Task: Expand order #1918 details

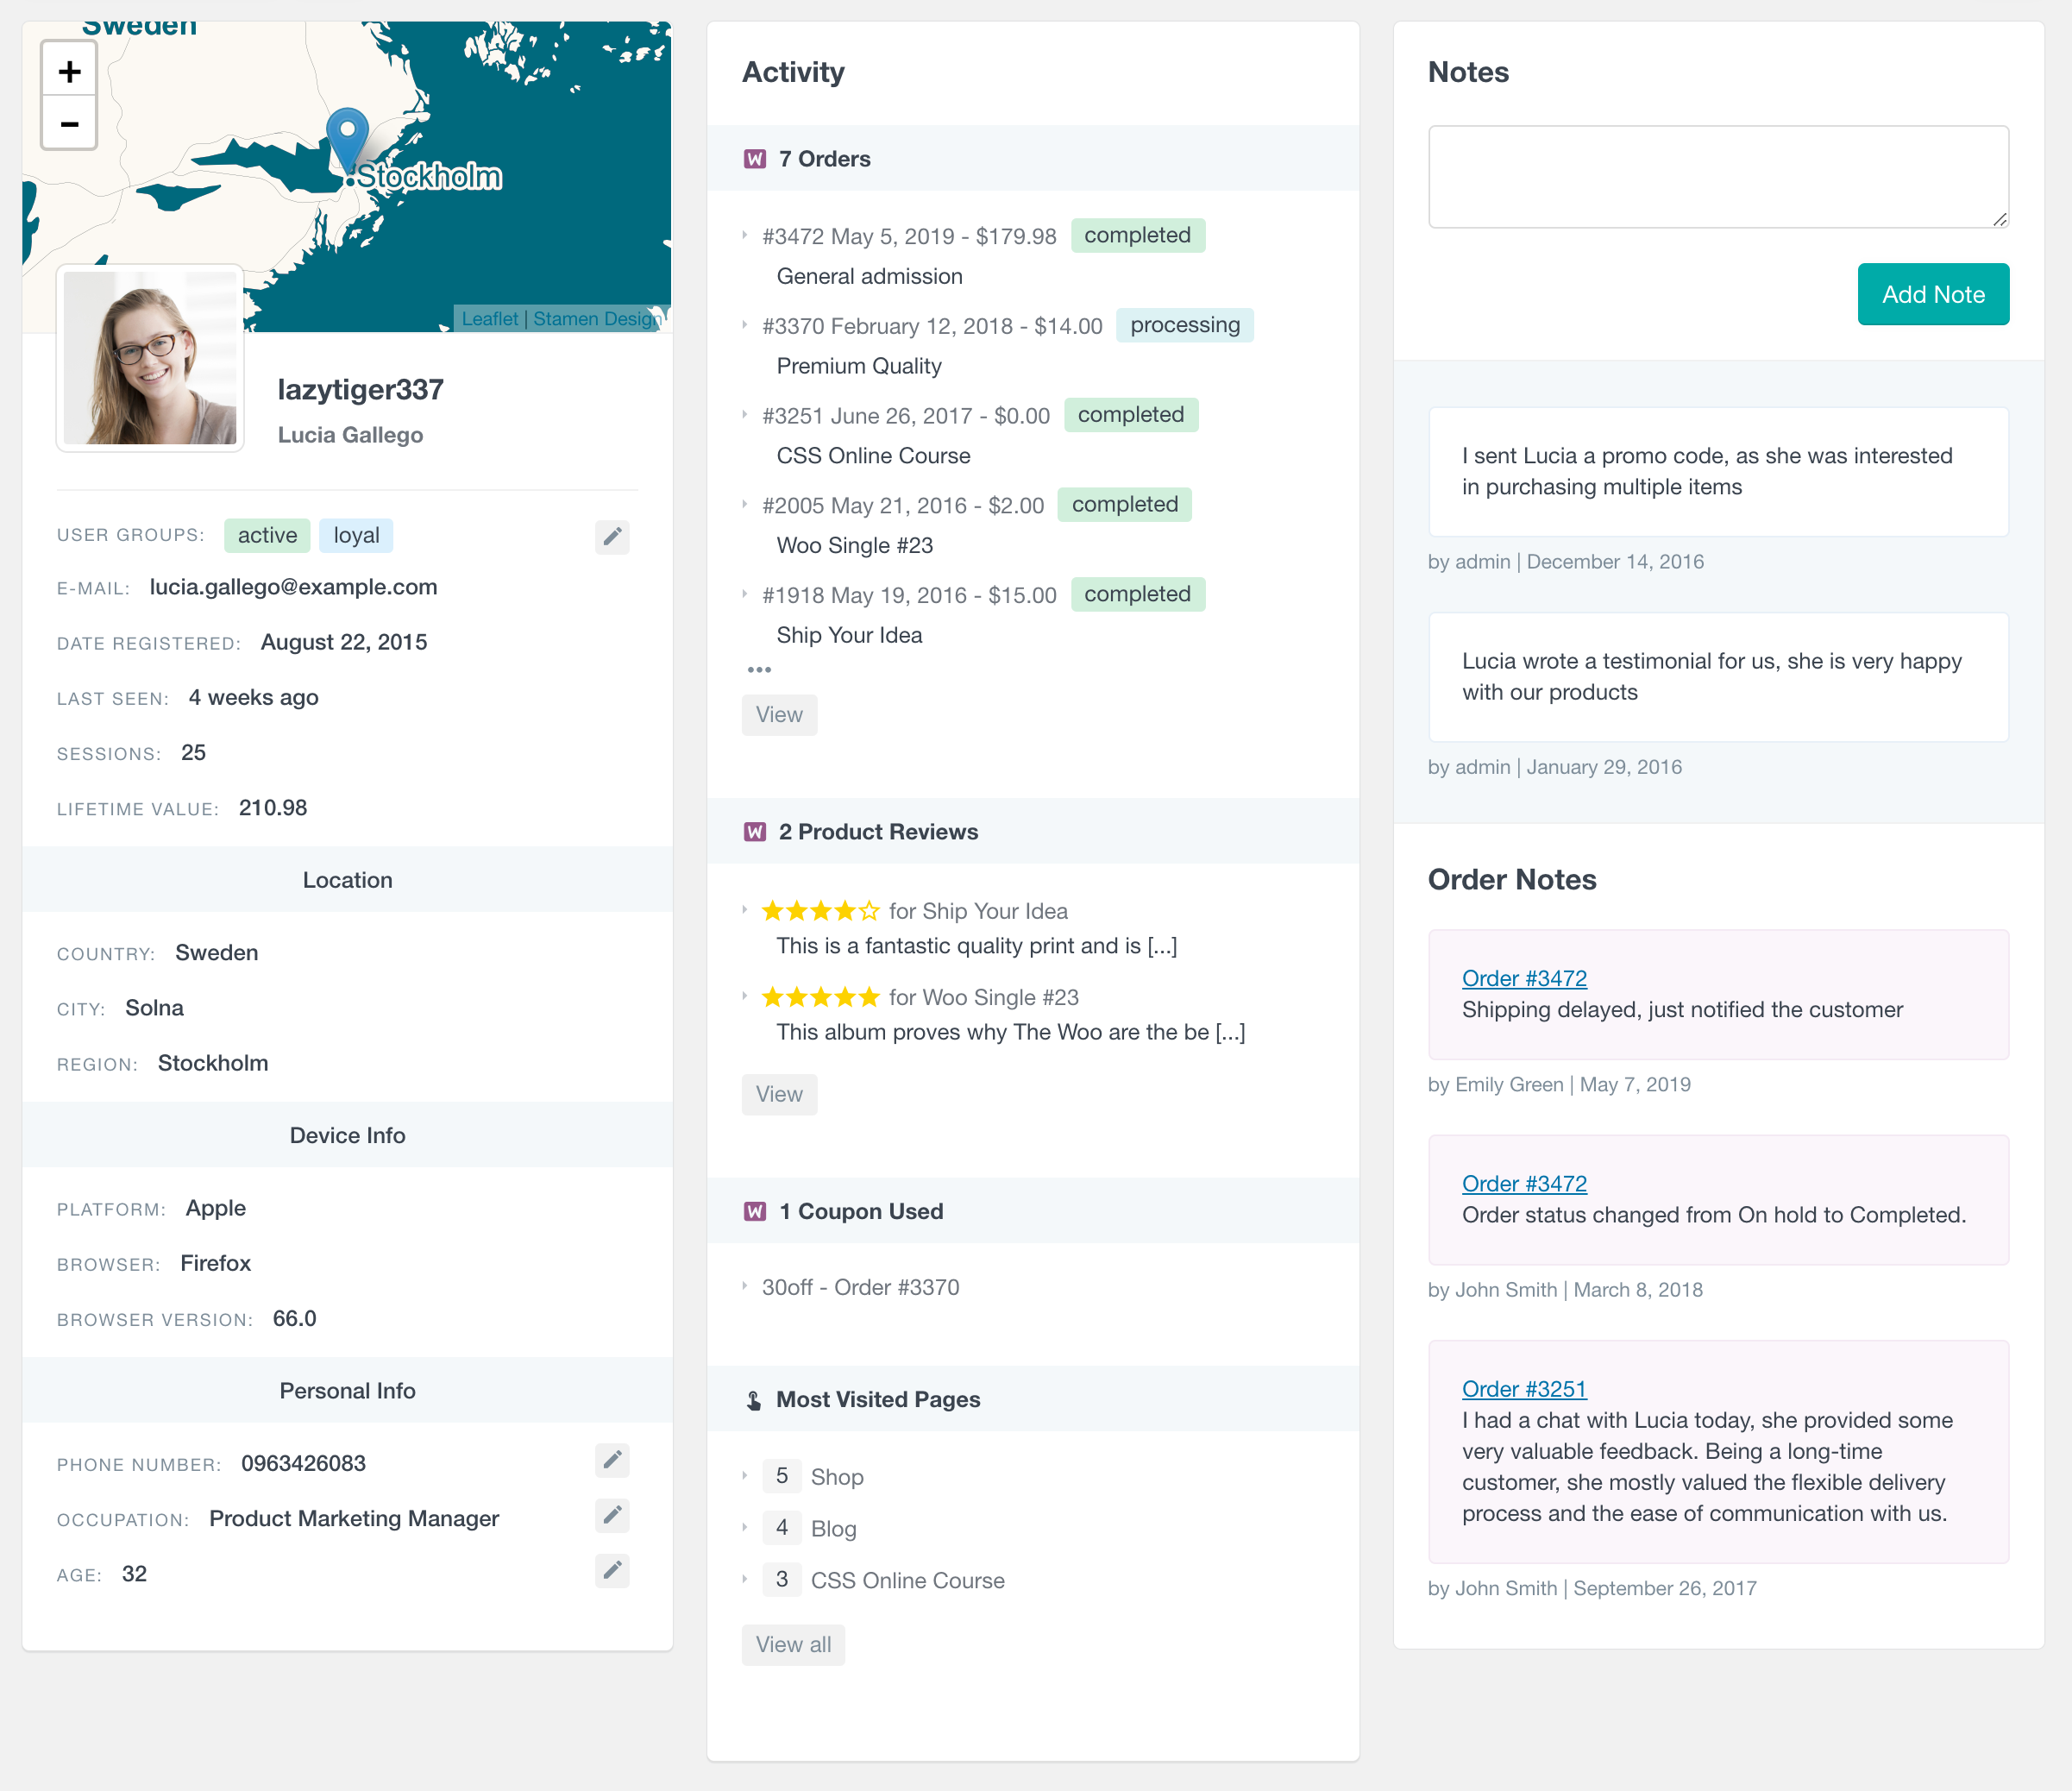Action: [745, 595]
